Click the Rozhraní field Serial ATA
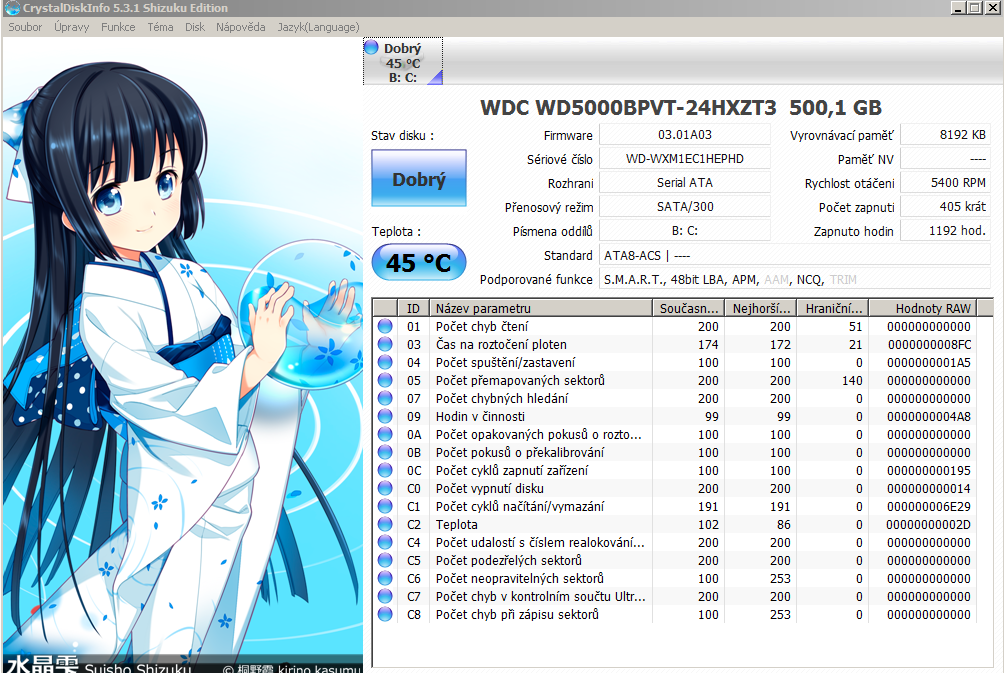Viewport: 1004px width, 673px height. tap(684, 183)
